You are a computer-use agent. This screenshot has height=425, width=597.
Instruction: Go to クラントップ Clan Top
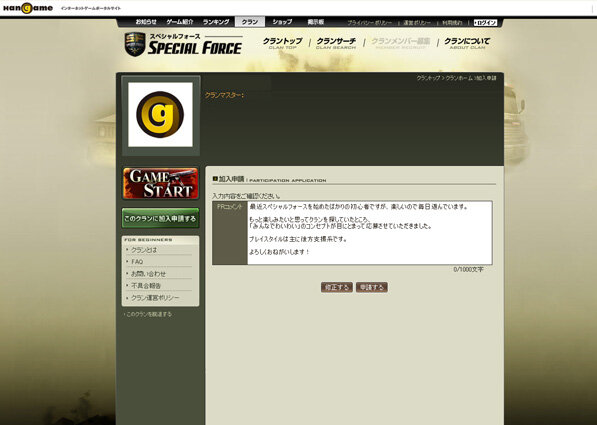283,43
